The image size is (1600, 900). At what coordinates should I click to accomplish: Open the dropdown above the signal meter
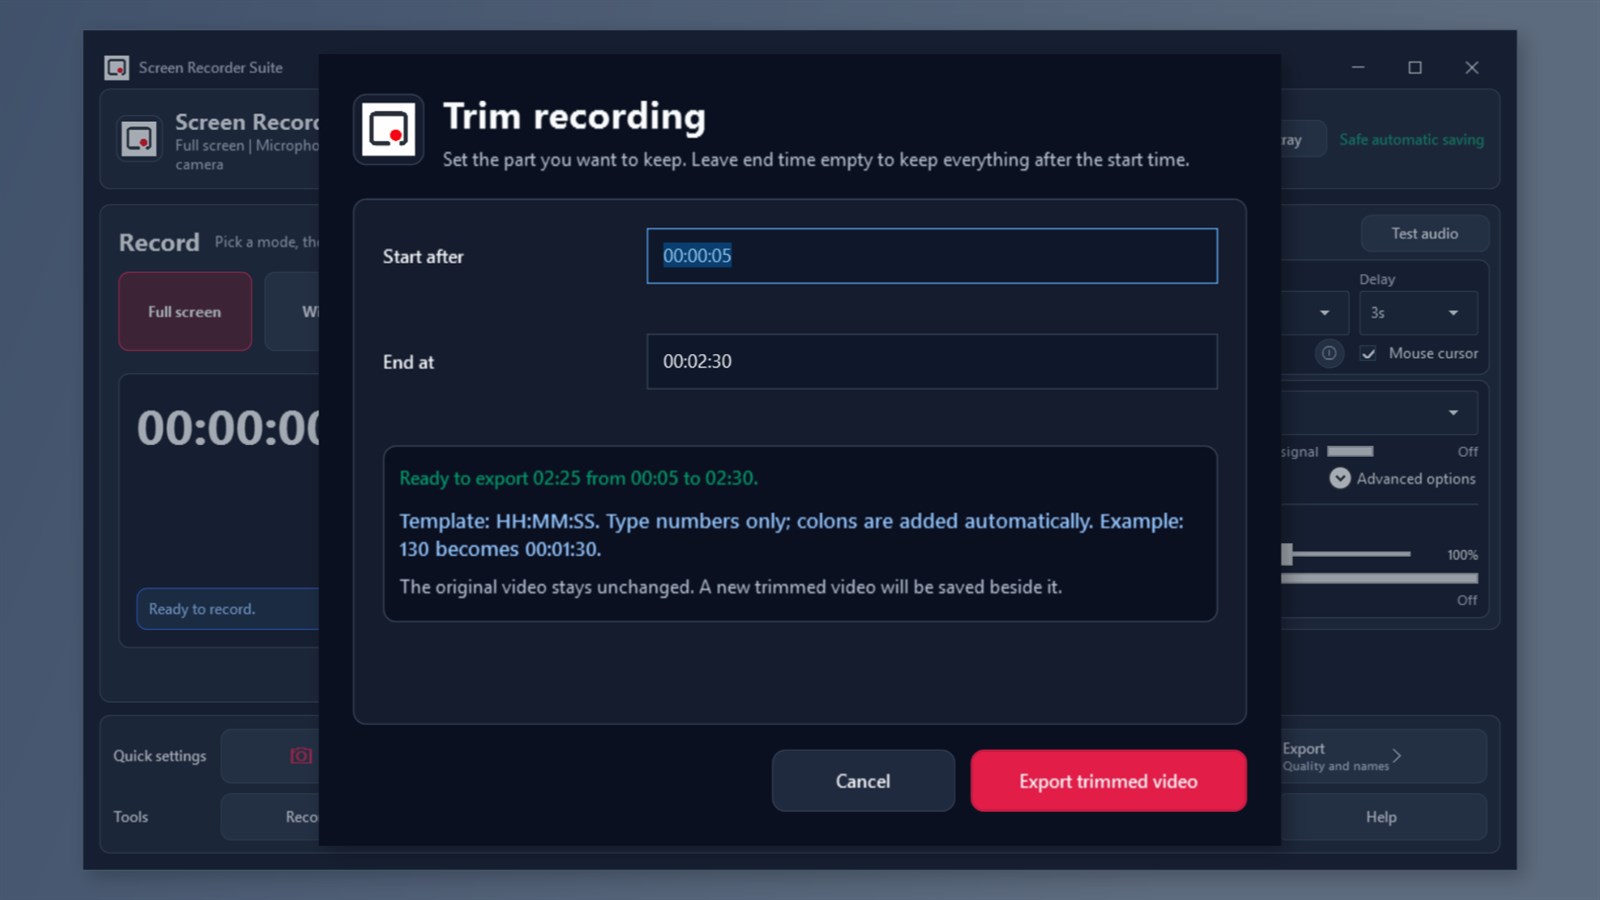1380,413
